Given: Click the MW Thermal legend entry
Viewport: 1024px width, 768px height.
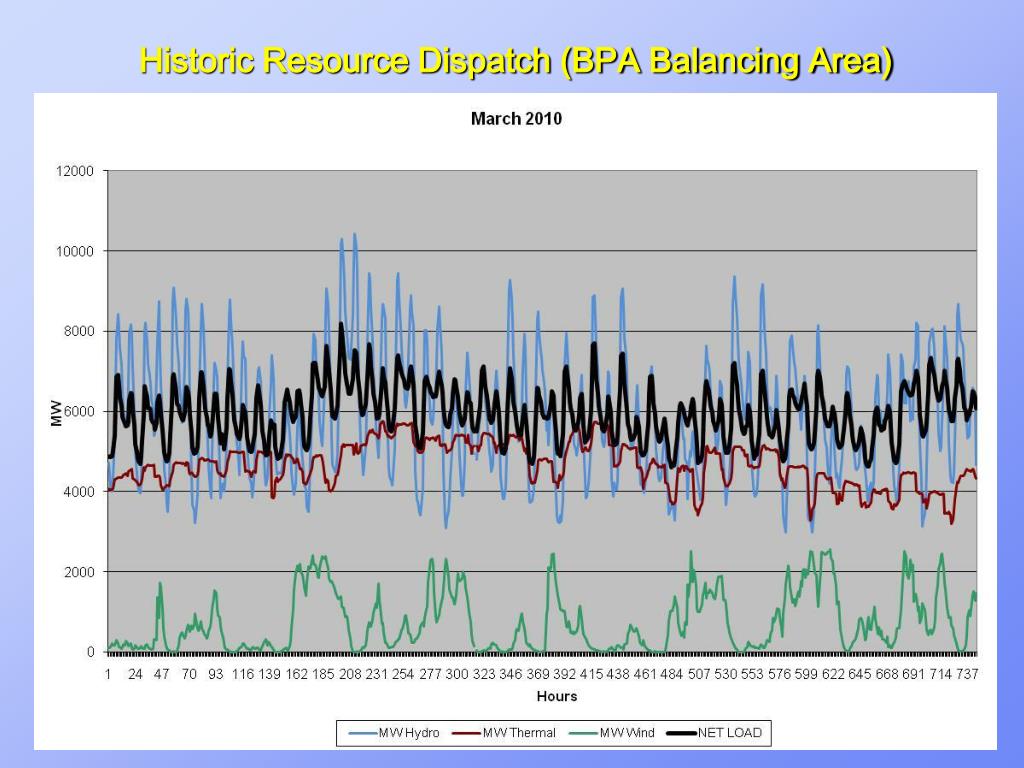Looking at the screenshot, I should pyautogui.click(x=504, y=733).
